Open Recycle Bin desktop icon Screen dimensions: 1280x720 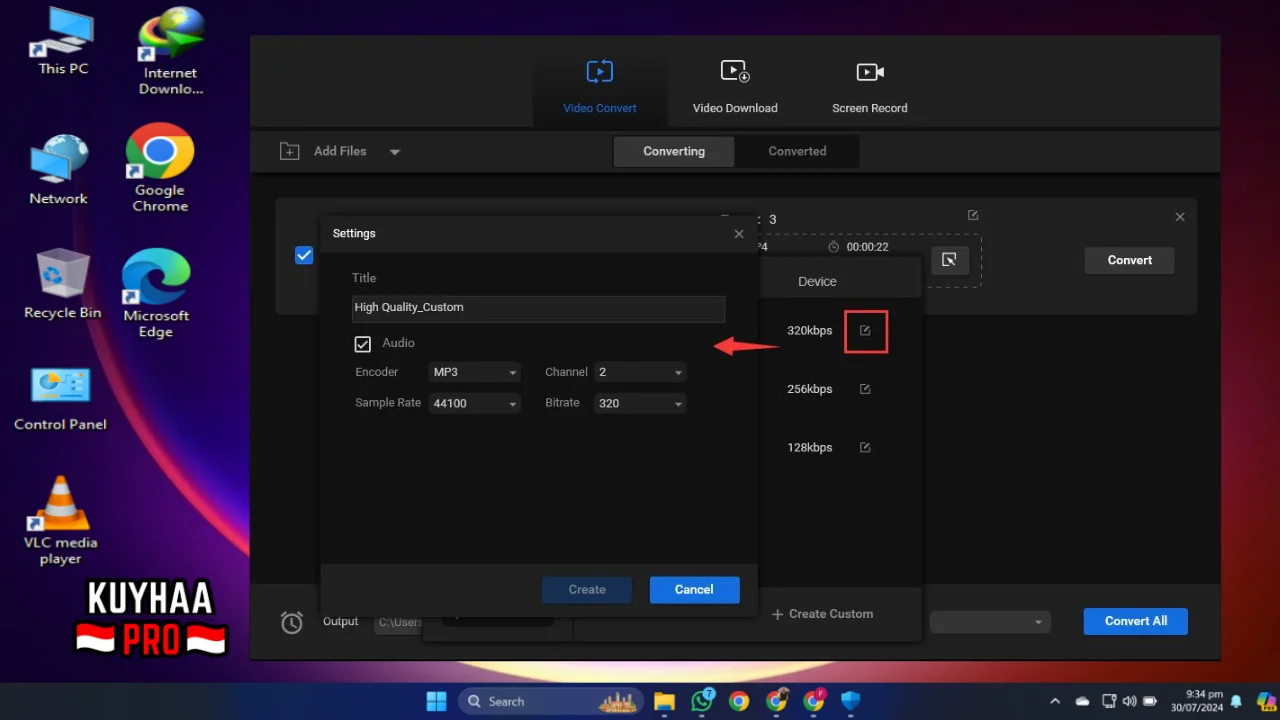click(62, 284)
